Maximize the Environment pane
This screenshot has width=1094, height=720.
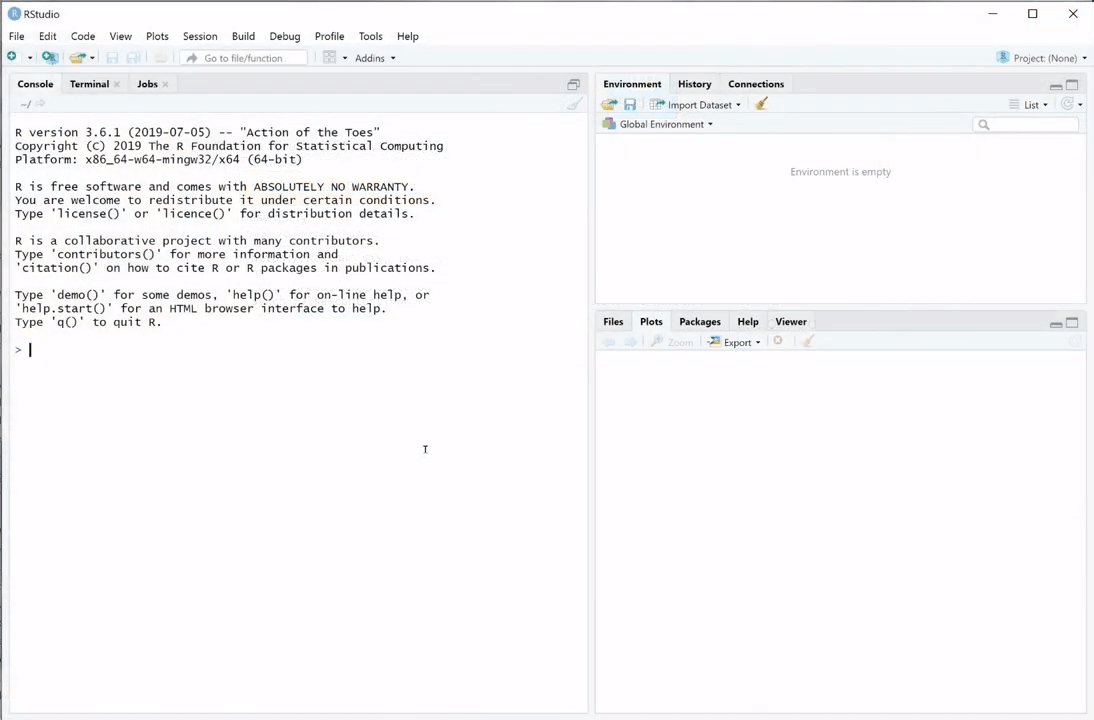(1072, 85)
